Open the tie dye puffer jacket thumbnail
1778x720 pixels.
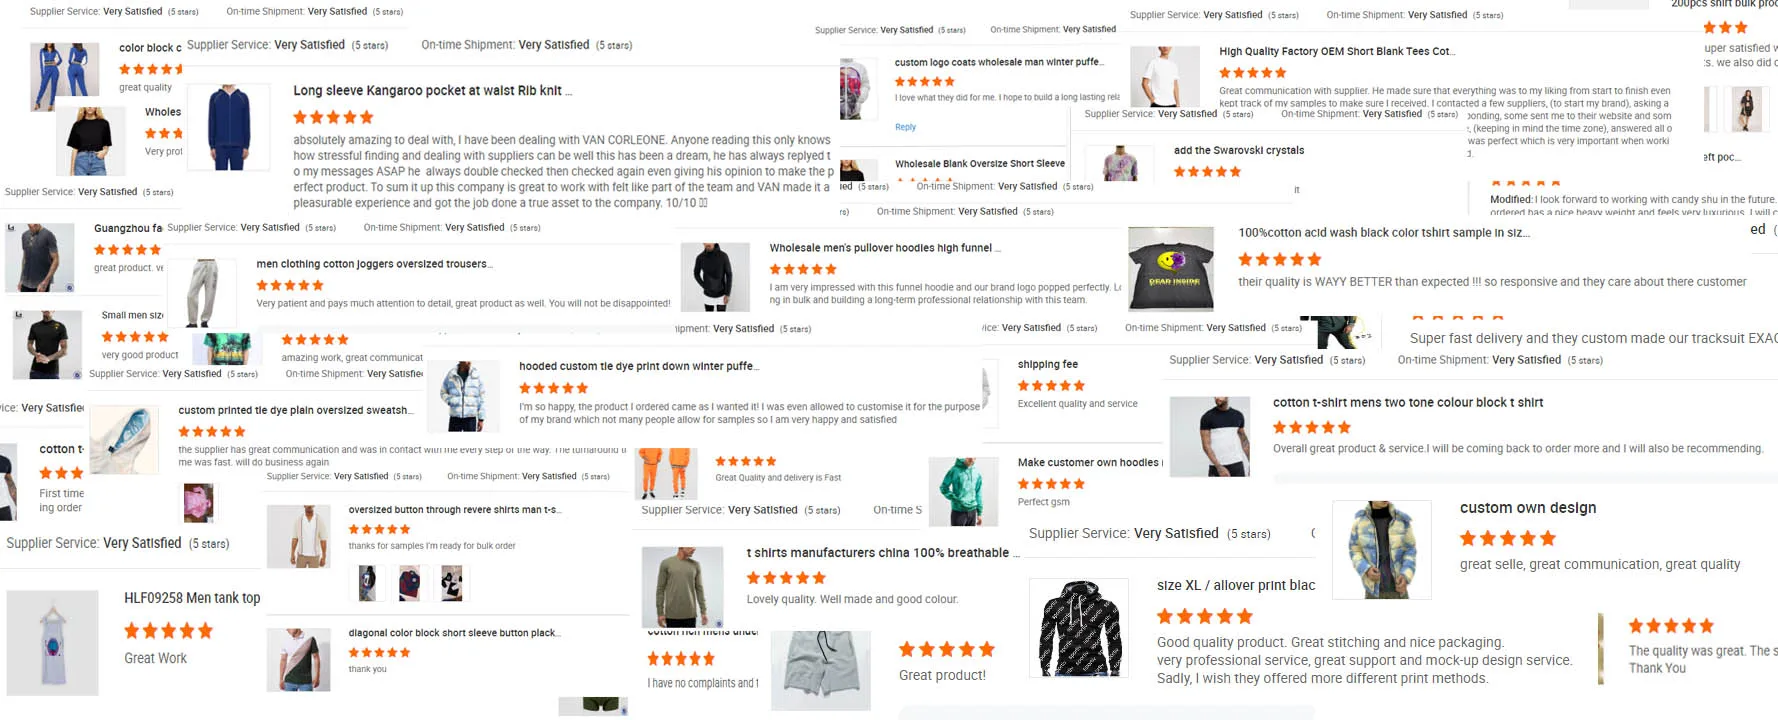click(x=463, y=396)
